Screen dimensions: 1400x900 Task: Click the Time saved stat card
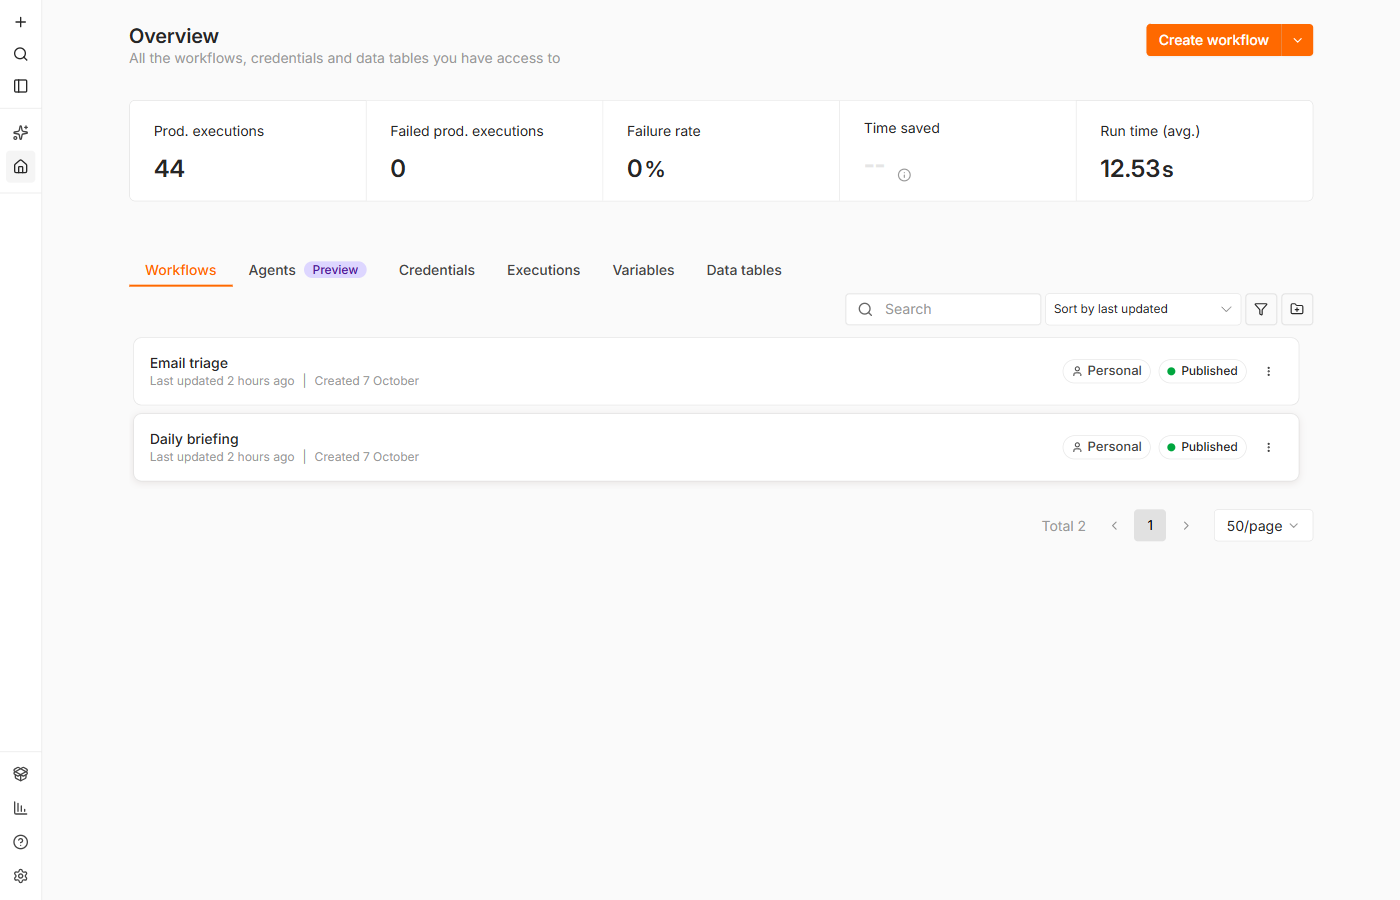[958, 151]
